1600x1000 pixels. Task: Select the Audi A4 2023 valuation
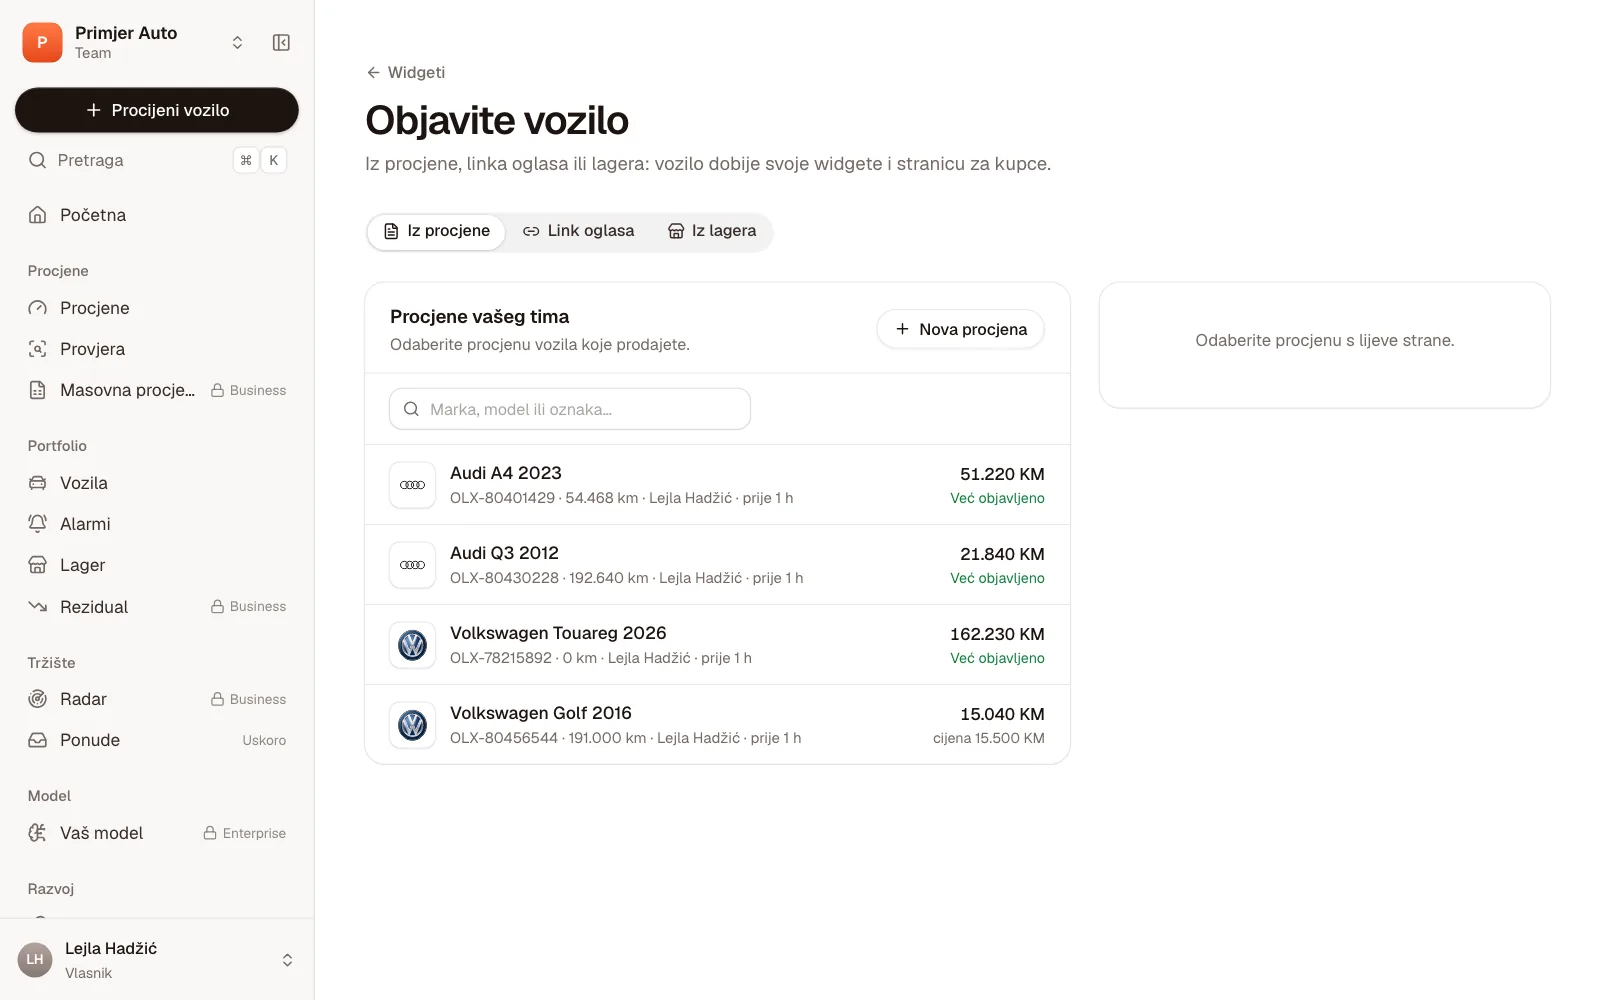tap(717, 485)
